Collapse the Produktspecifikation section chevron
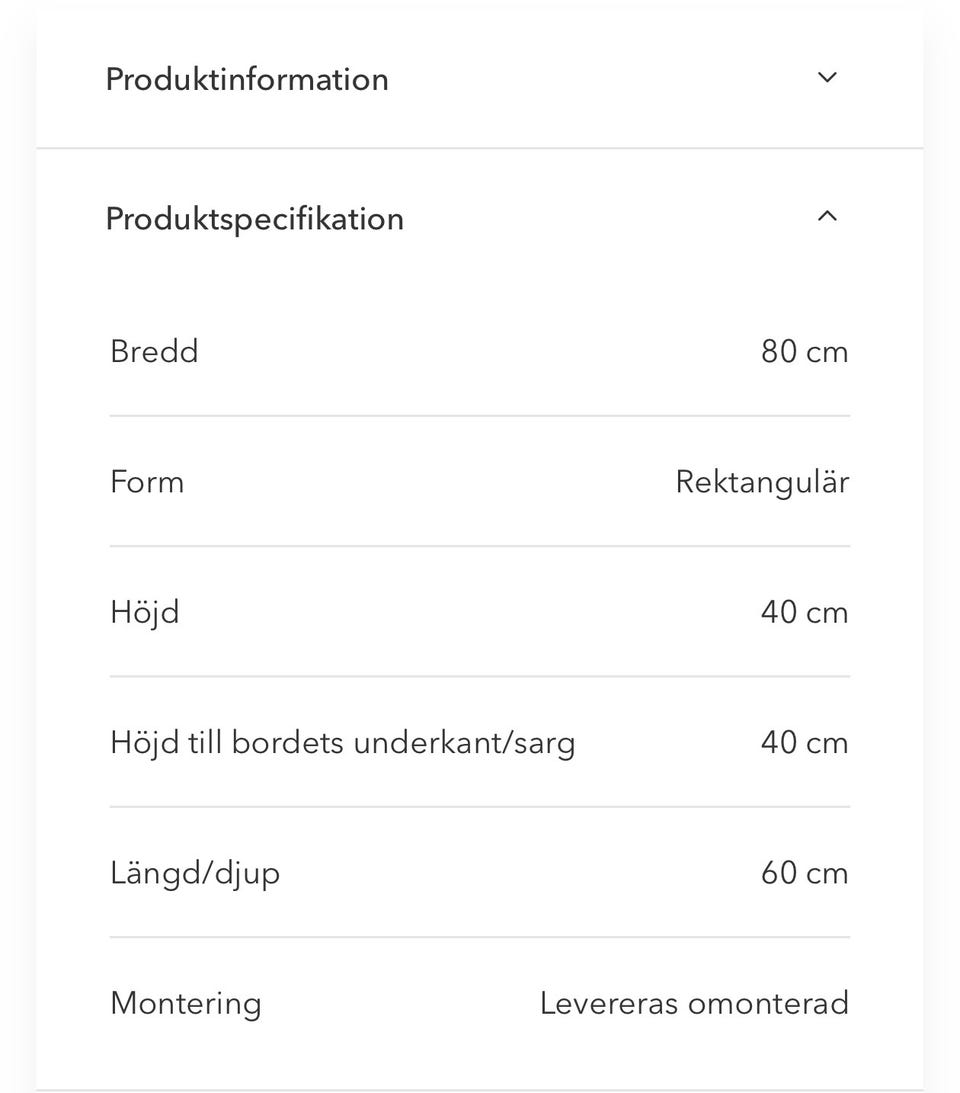960x1093 pixels. pyautogui.click(x=827, y=217)
